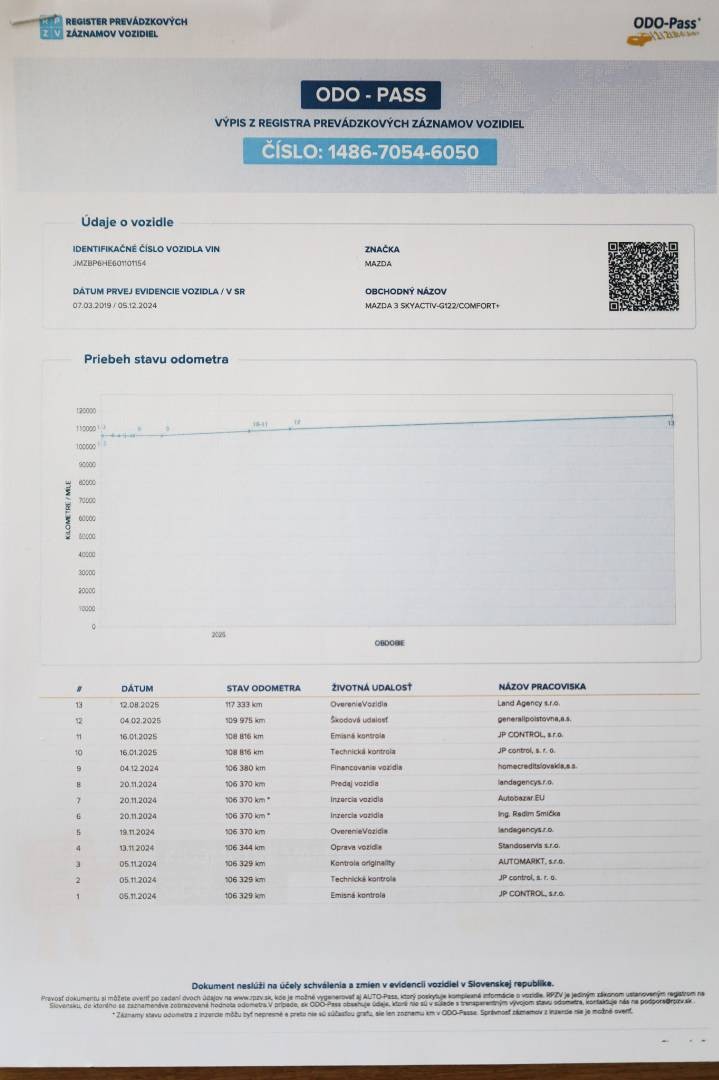The width and height of the screenshot is (719, 1080).
Task: Click data point 10-11 on the odometer chart
Action: (x=249, y=430)
